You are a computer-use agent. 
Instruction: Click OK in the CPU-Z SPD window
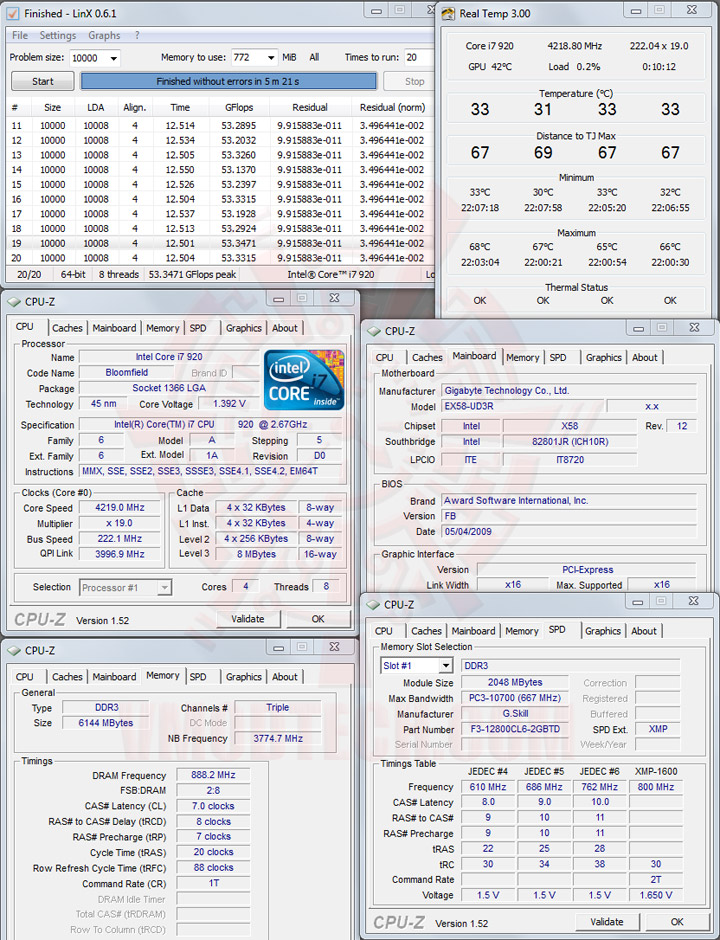click(677, 921)
